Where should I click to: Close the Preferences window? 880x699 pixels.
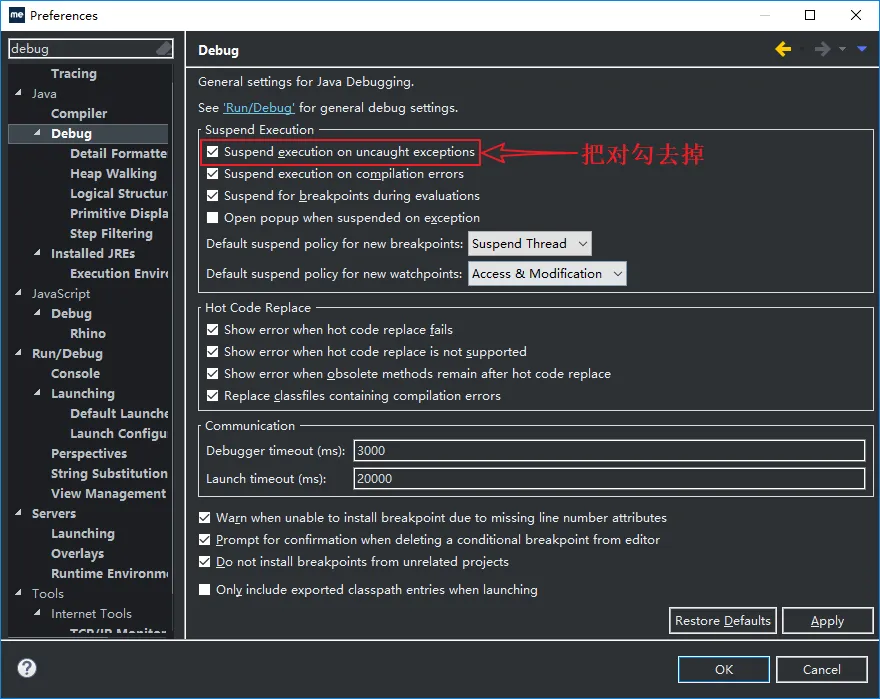tap(855, 15)
